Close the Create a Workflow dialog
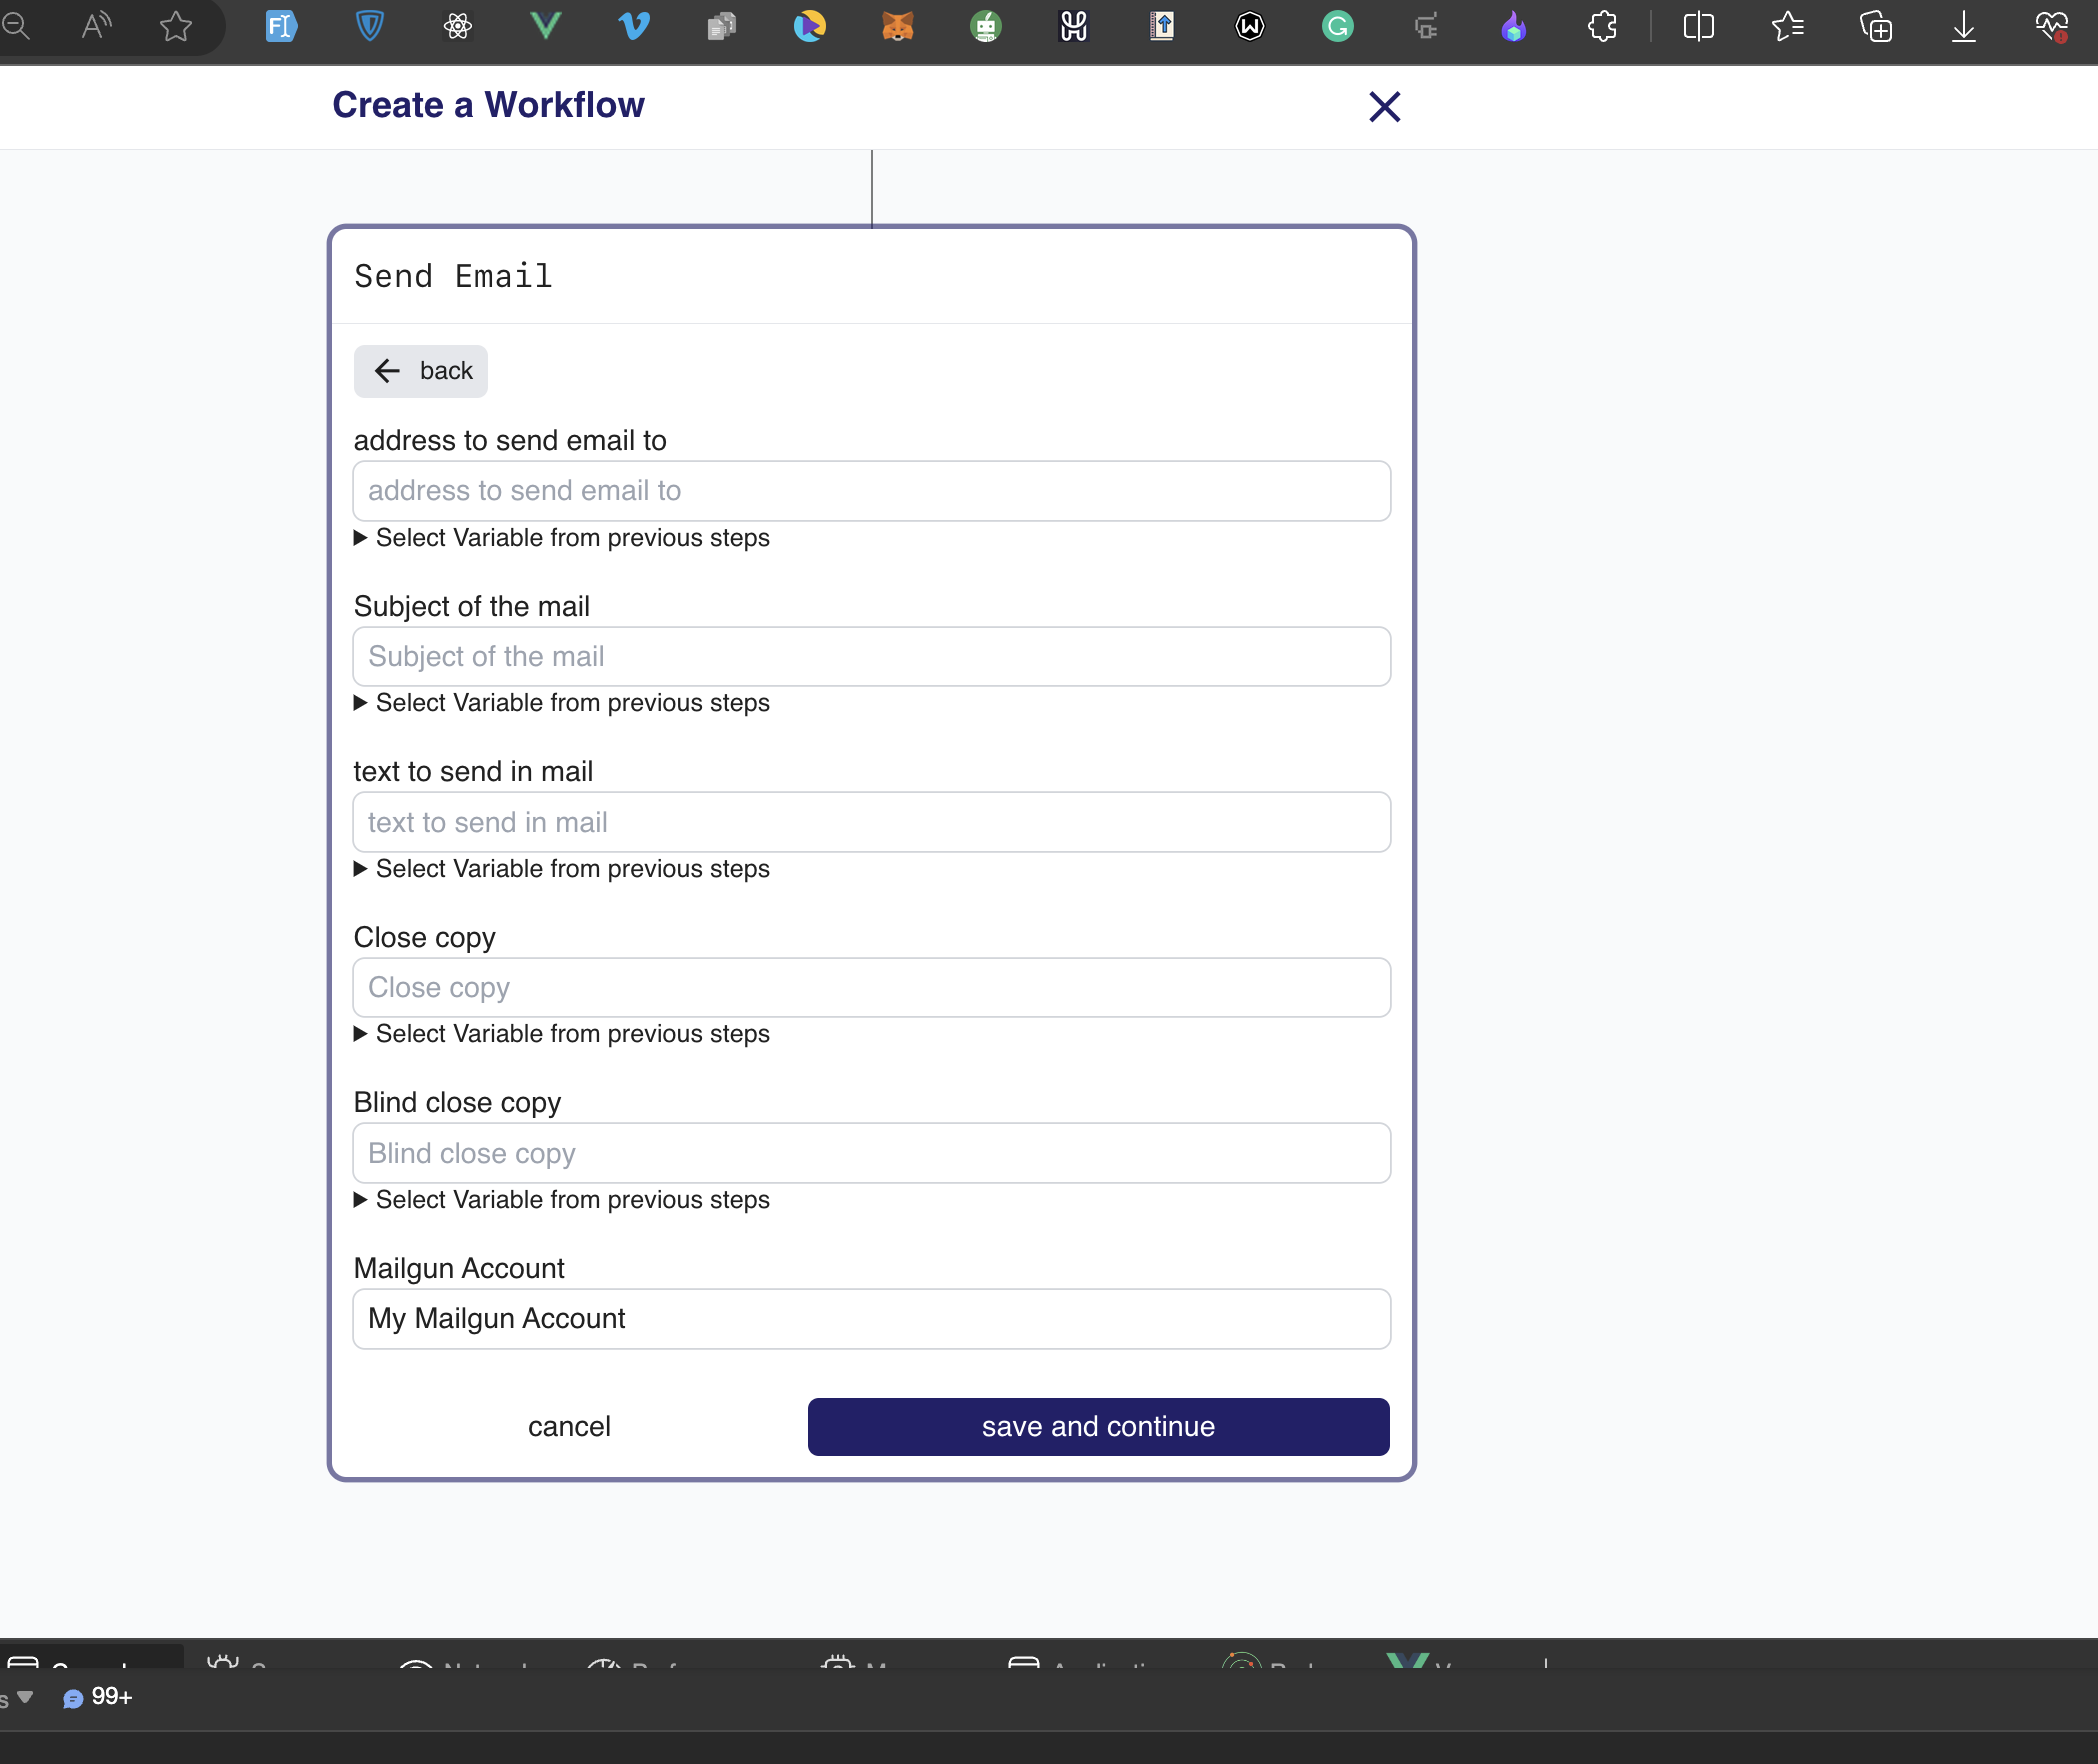This screenshot has height=1764, width=2098. click(x=1384, y=106)
